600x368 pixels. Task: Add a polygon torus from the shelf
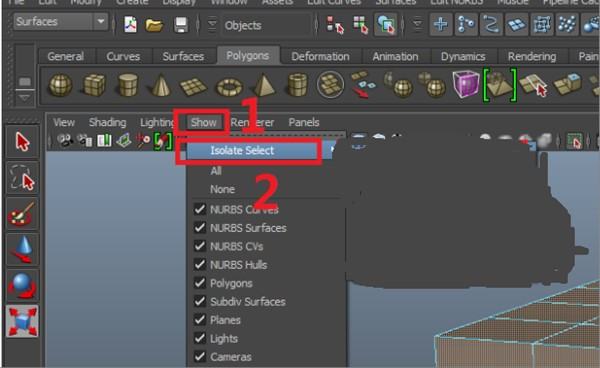click(x=229, y=86)
